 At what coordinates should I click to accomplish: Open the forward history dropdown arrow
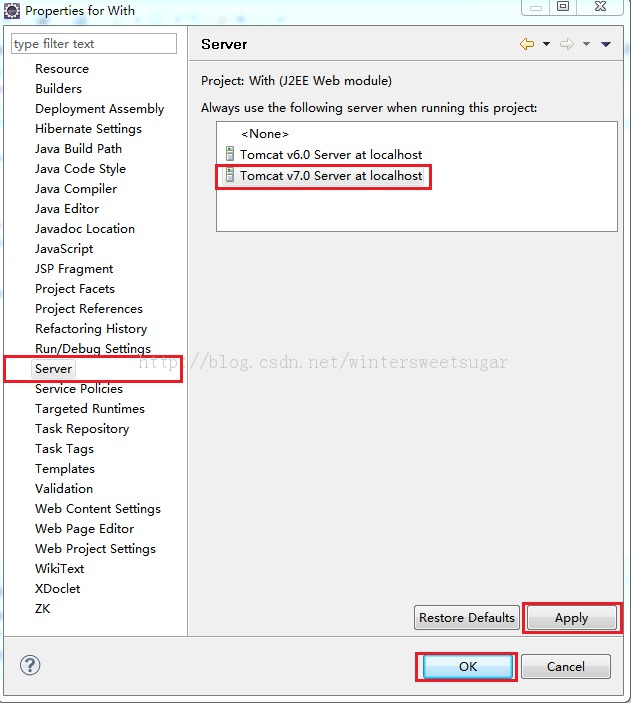point(586,44)
